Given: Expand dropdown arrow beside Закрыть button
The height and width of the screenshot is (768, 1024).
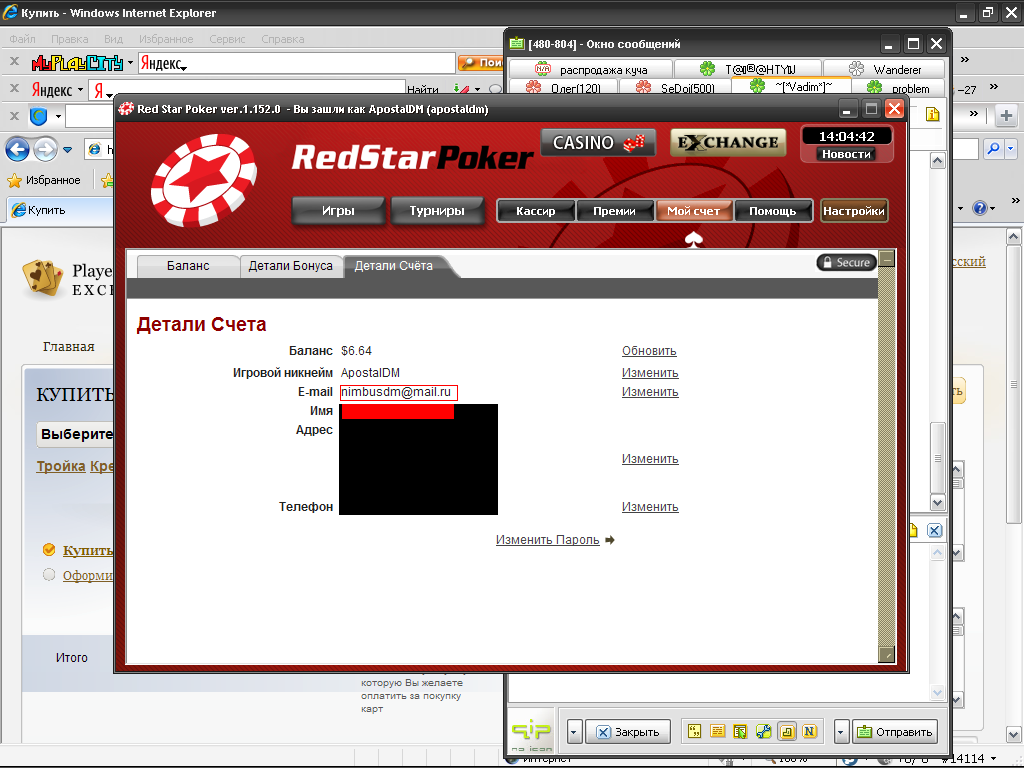Looking at the screenshot, I should [574, 732].
